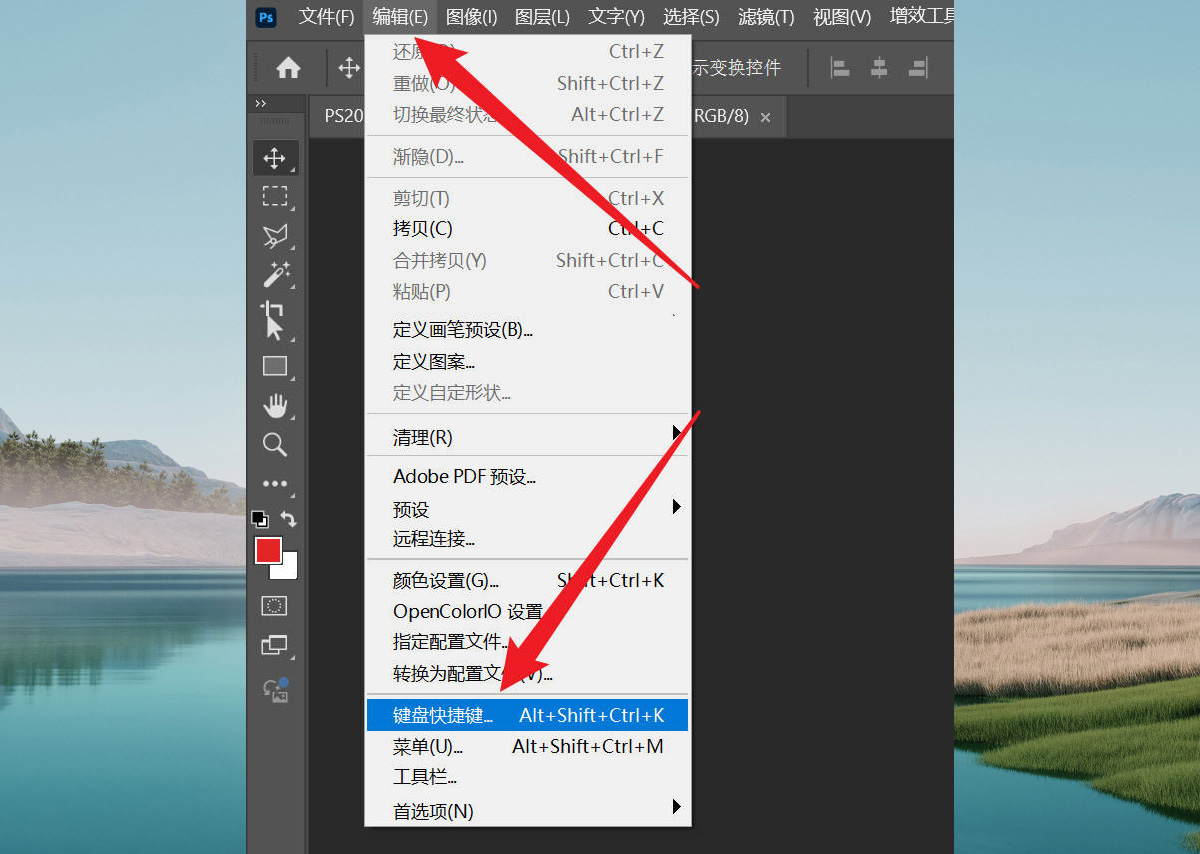Image resolution: width=1200 pixels, height=854 pixels.
Task: Open the 图像(I) menu
Action: (x=472, y=17)
